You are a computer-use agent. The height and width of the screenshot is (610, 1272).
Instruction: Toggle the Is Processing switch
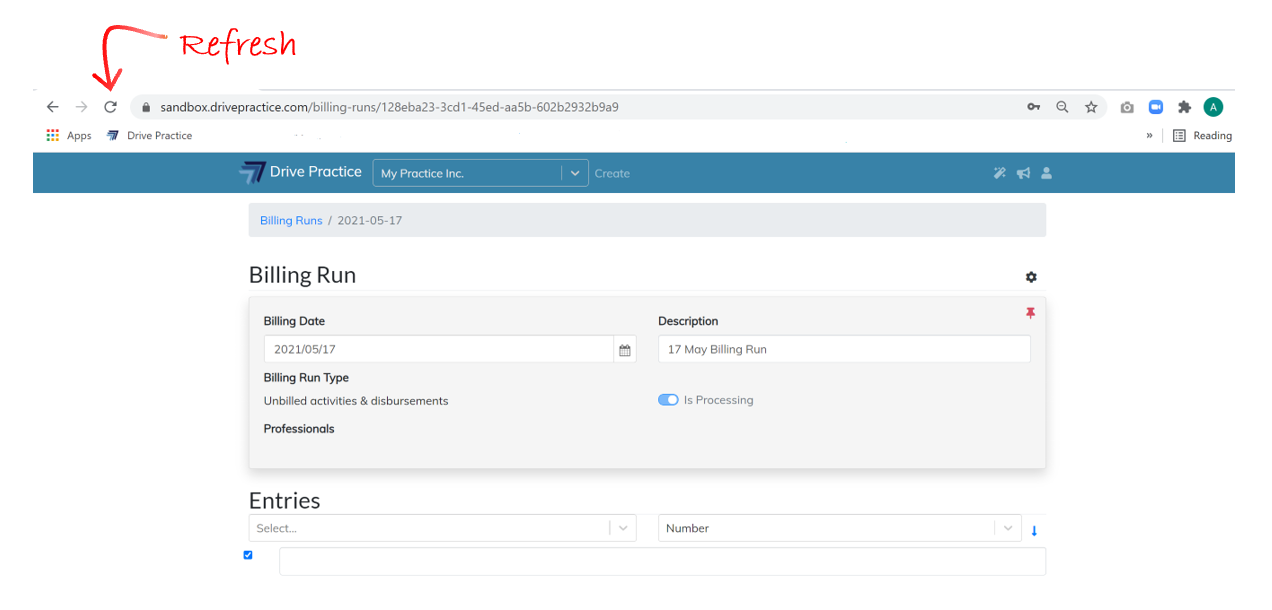[668, 400]
